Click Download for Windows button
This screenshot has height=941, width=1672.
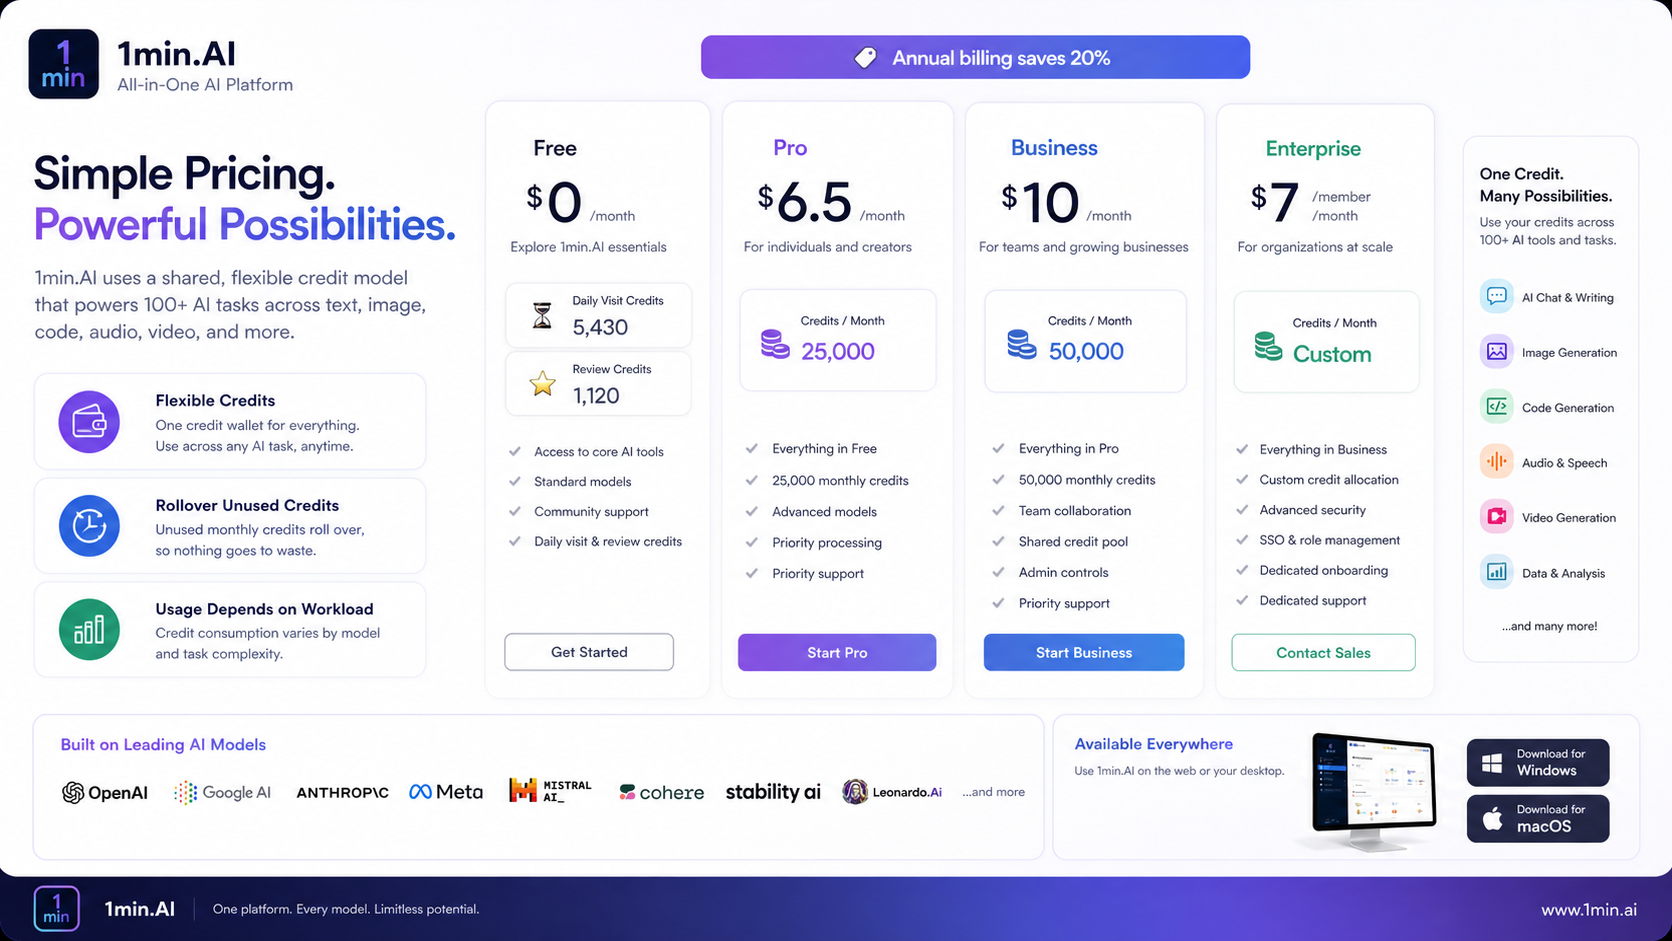(1538, 763)
